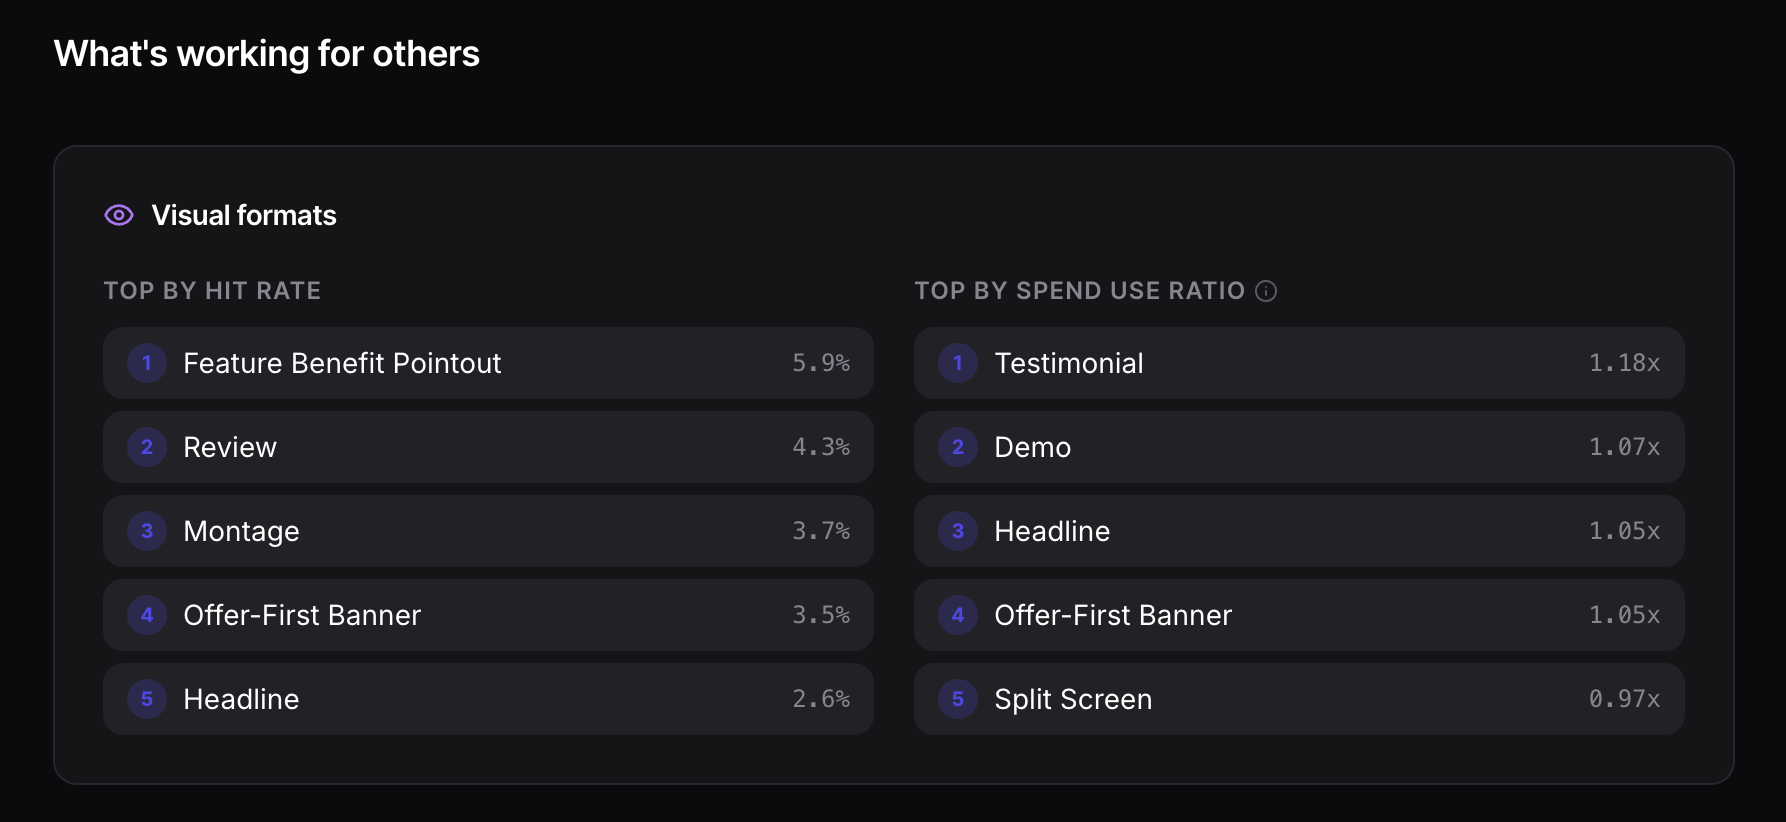Image resolution: width=1786 pixels, height=822 pixels.
Task: Click rank badge 4 next to Offer-First Banner hit rate
Action: click(x=147, y=615)
